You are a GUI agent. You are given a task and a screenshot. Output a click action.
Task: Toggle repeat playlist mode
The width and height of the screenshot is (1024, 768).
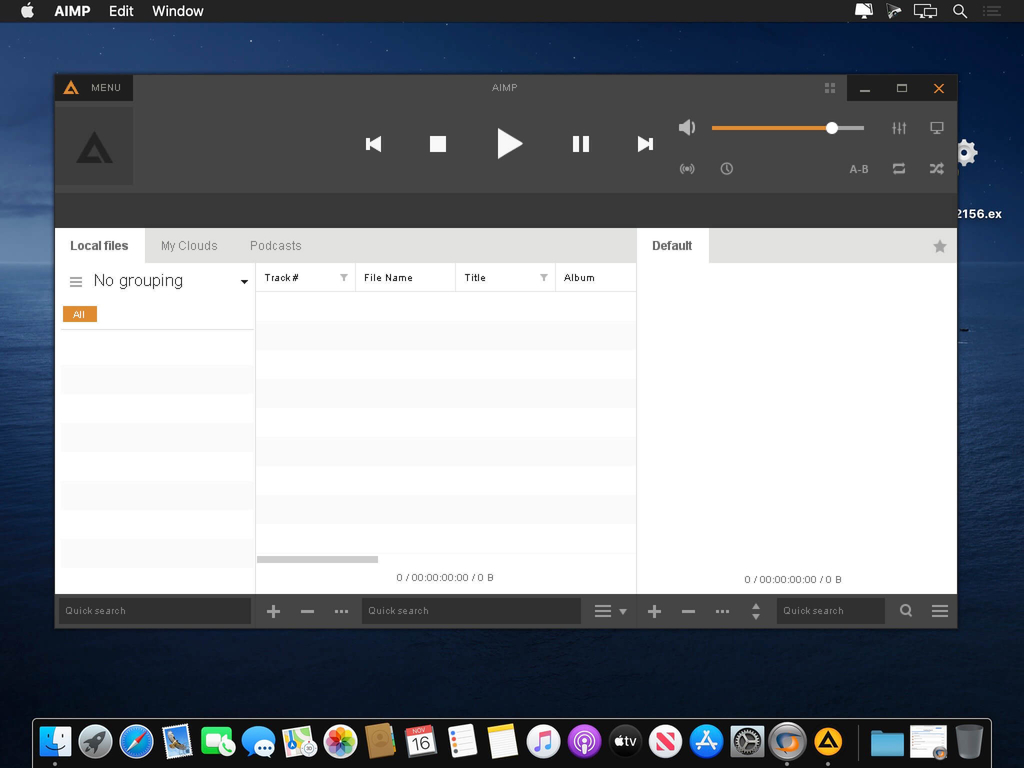899,169
